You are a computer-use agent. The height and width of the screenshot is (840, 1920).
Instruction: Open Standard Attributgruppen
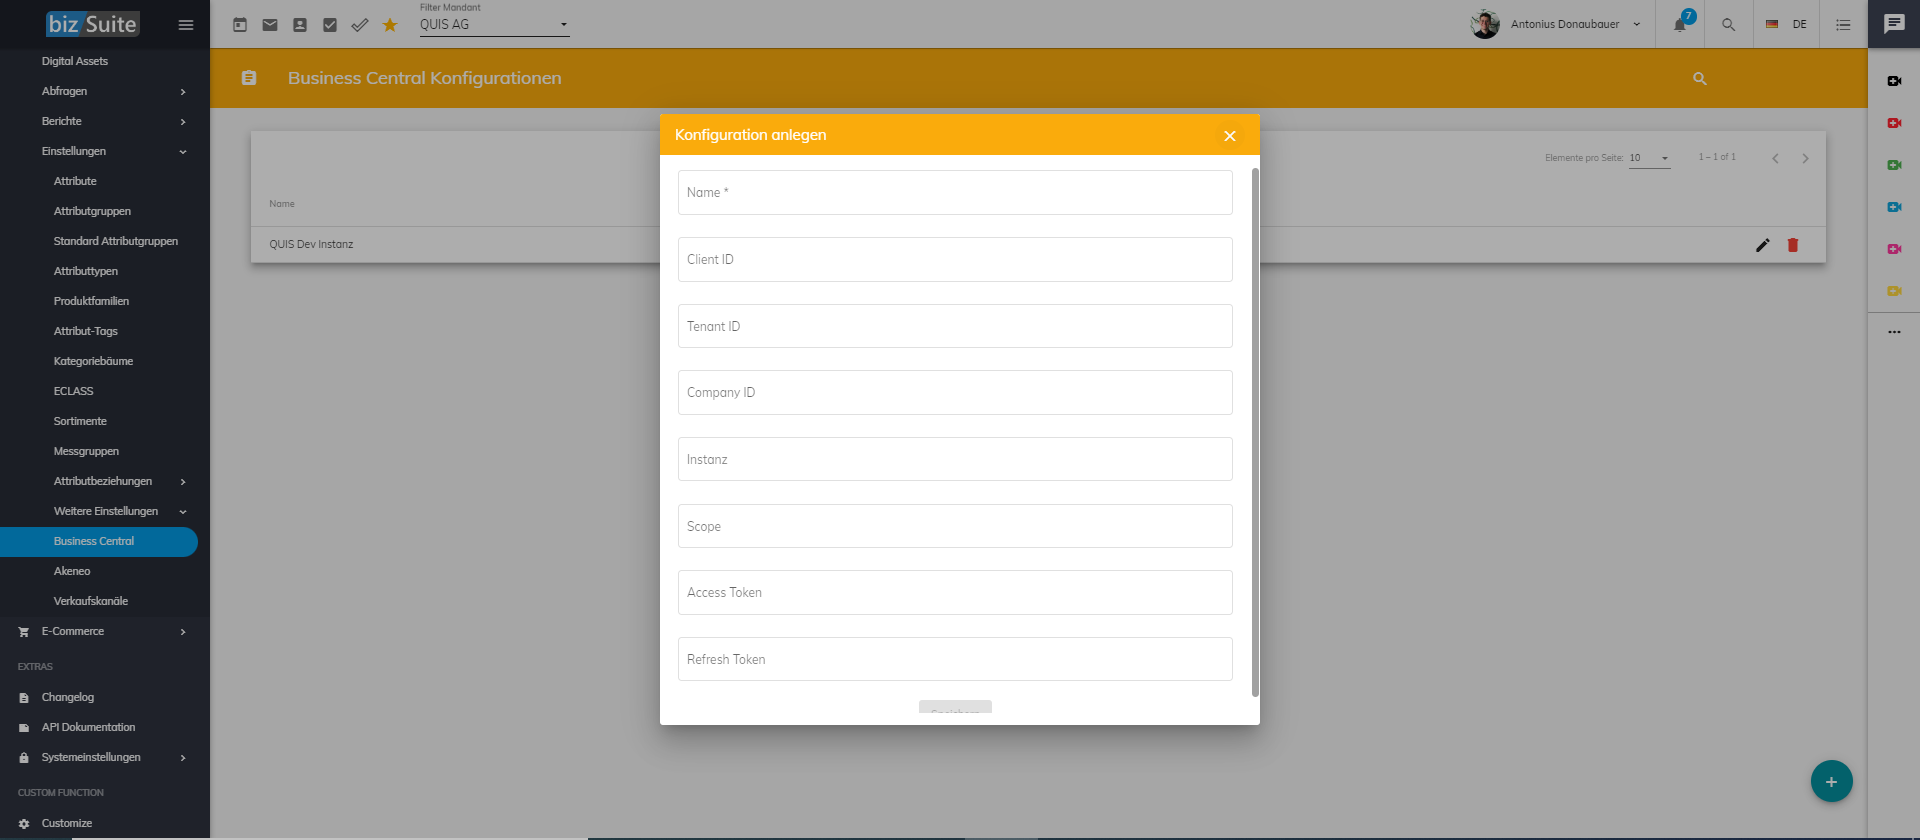click(116, 241)
